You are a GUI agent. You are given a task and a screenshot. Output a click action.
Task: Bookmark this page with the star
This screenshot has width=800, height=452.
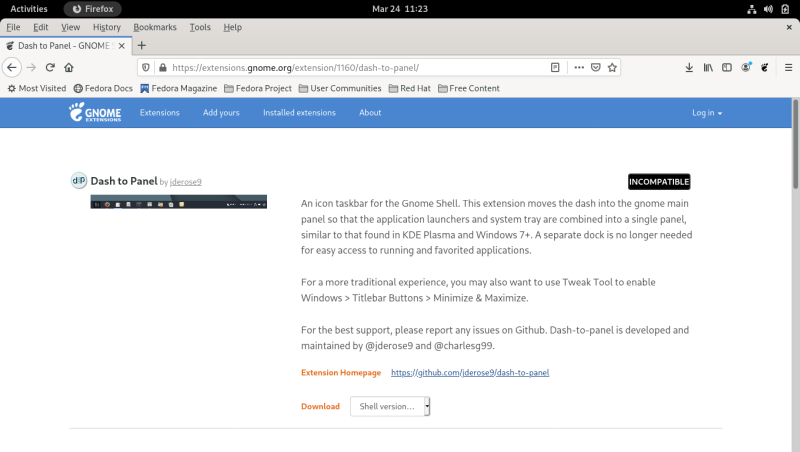(x=612, y=67)
